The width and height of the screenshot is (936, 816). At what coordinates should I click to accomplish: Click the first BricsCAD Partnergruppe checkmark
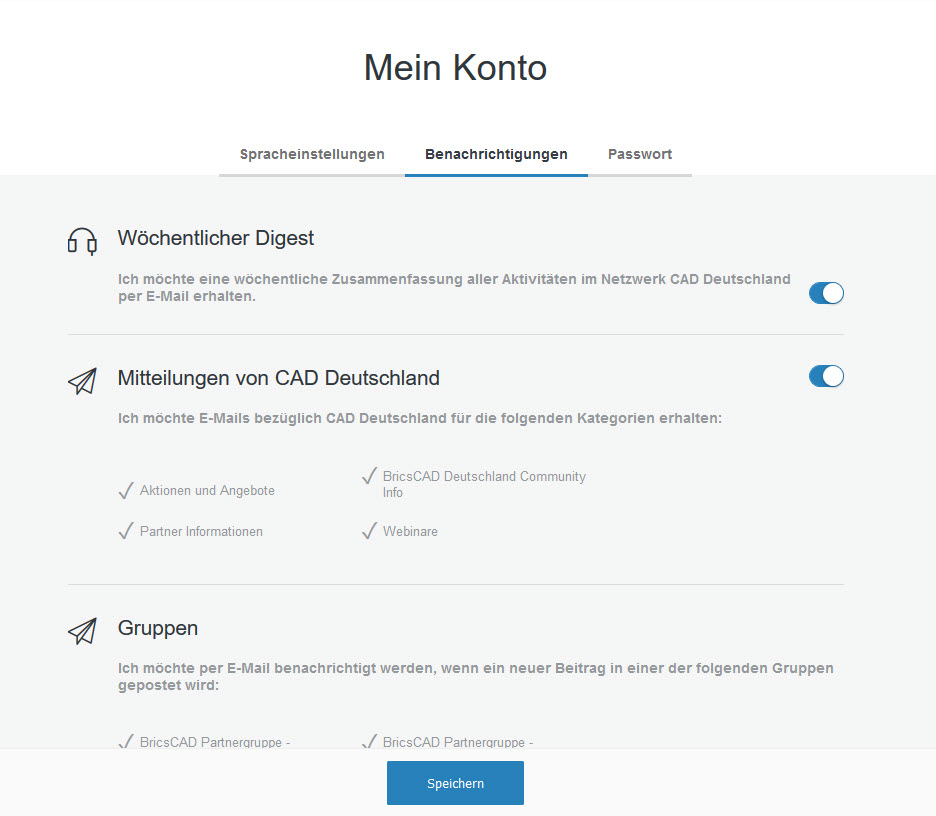[125, 741]
